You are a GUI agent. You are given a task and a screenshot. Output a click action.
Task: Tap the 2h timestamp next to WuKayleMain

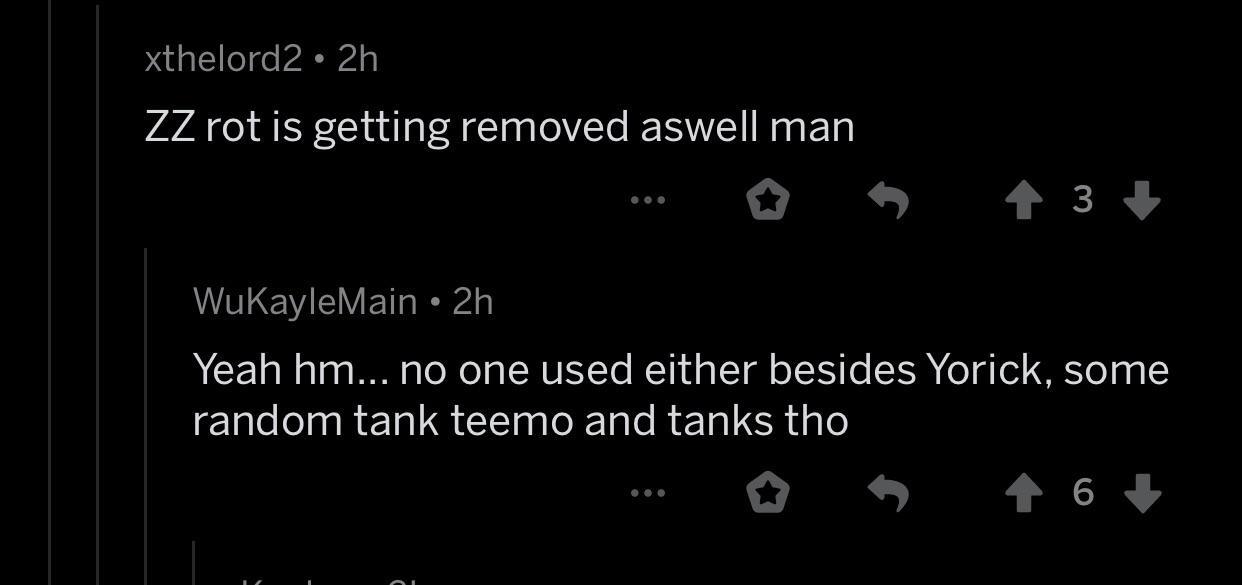pos(473,301)
